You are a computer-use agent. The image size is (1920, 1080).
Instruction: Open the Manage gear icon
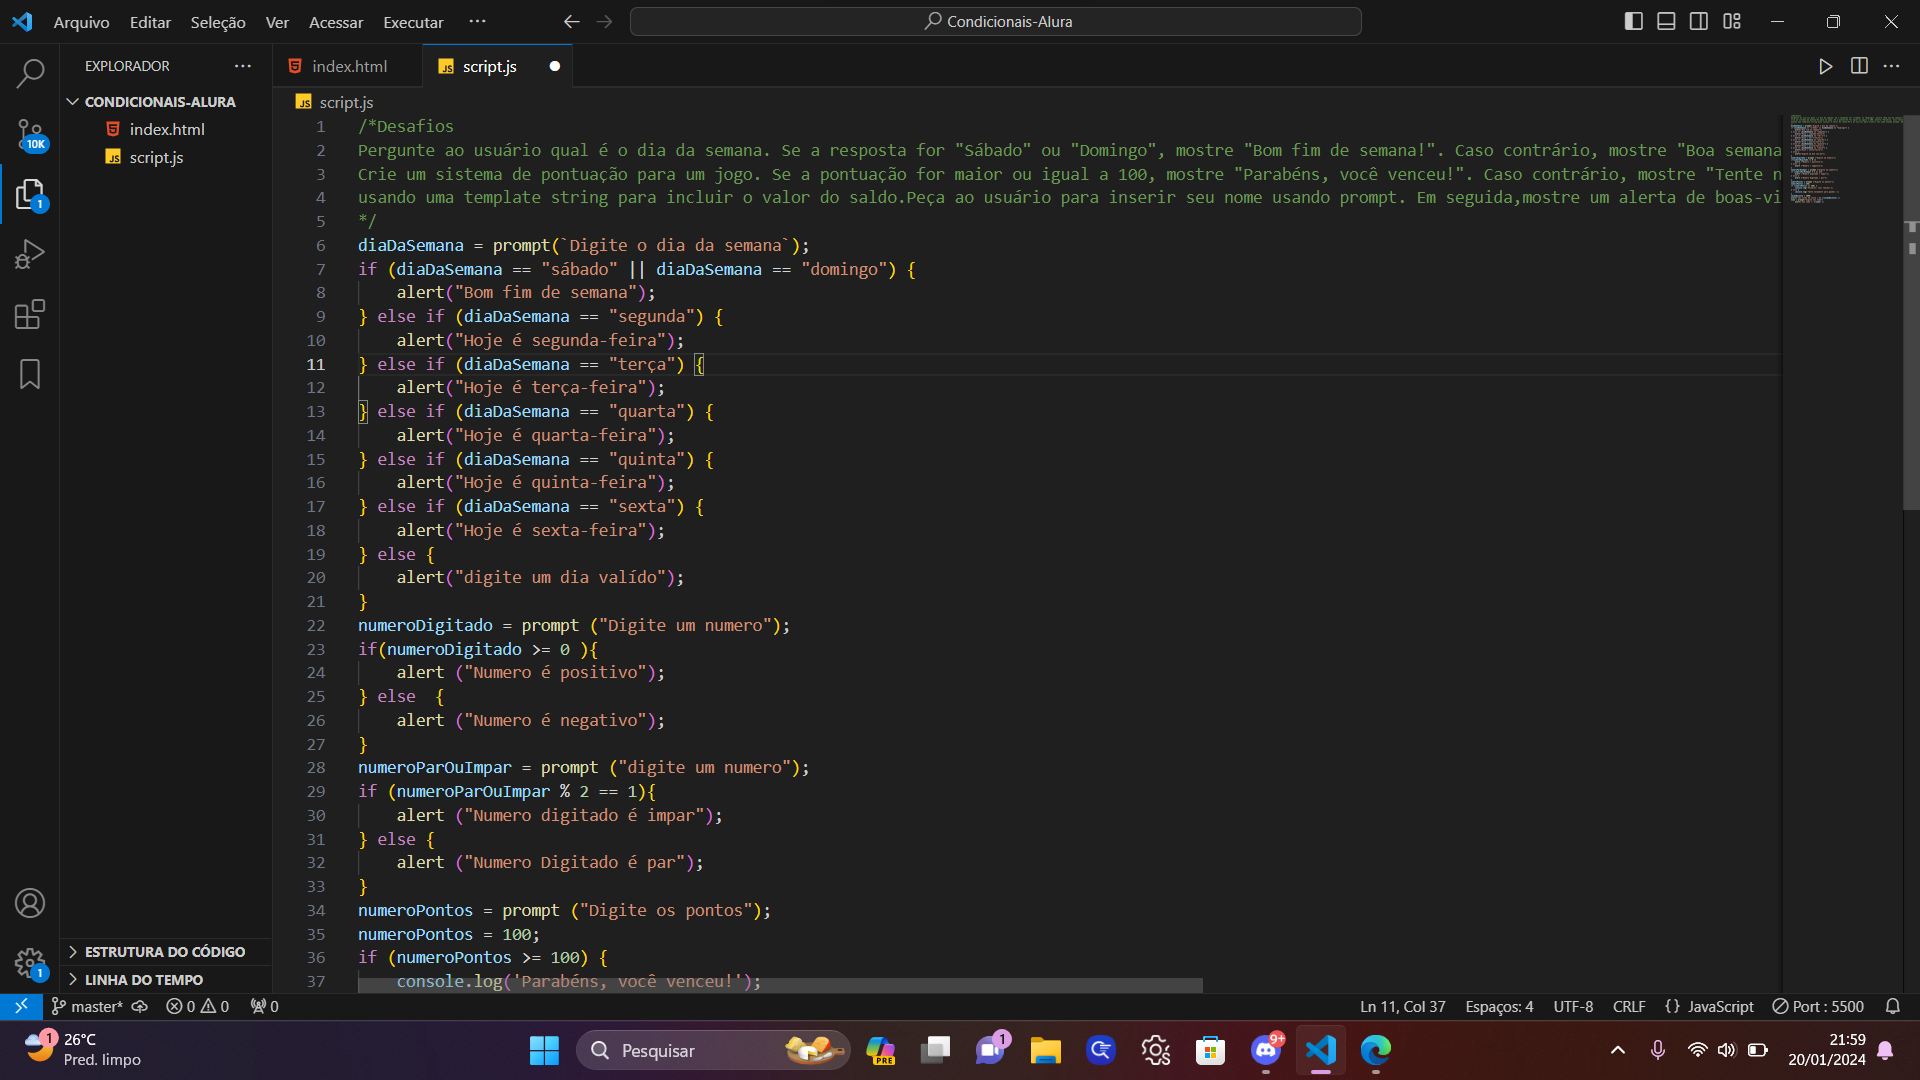tap(30, 963)
